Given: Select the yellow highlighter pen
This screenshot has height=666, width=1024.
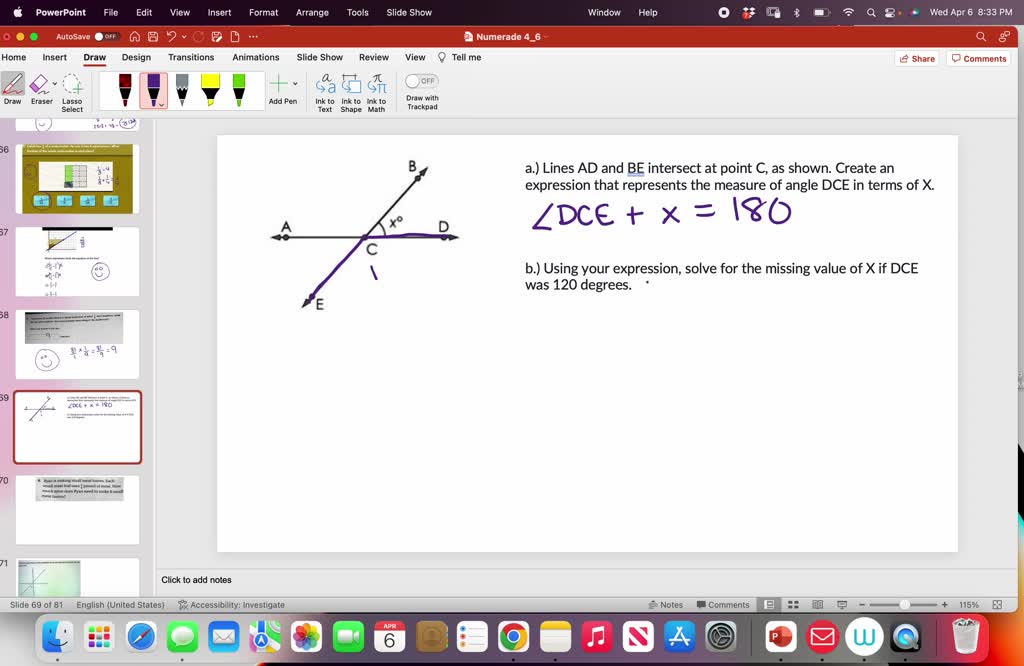Looking at the screenshot, I should coord(211,90).
